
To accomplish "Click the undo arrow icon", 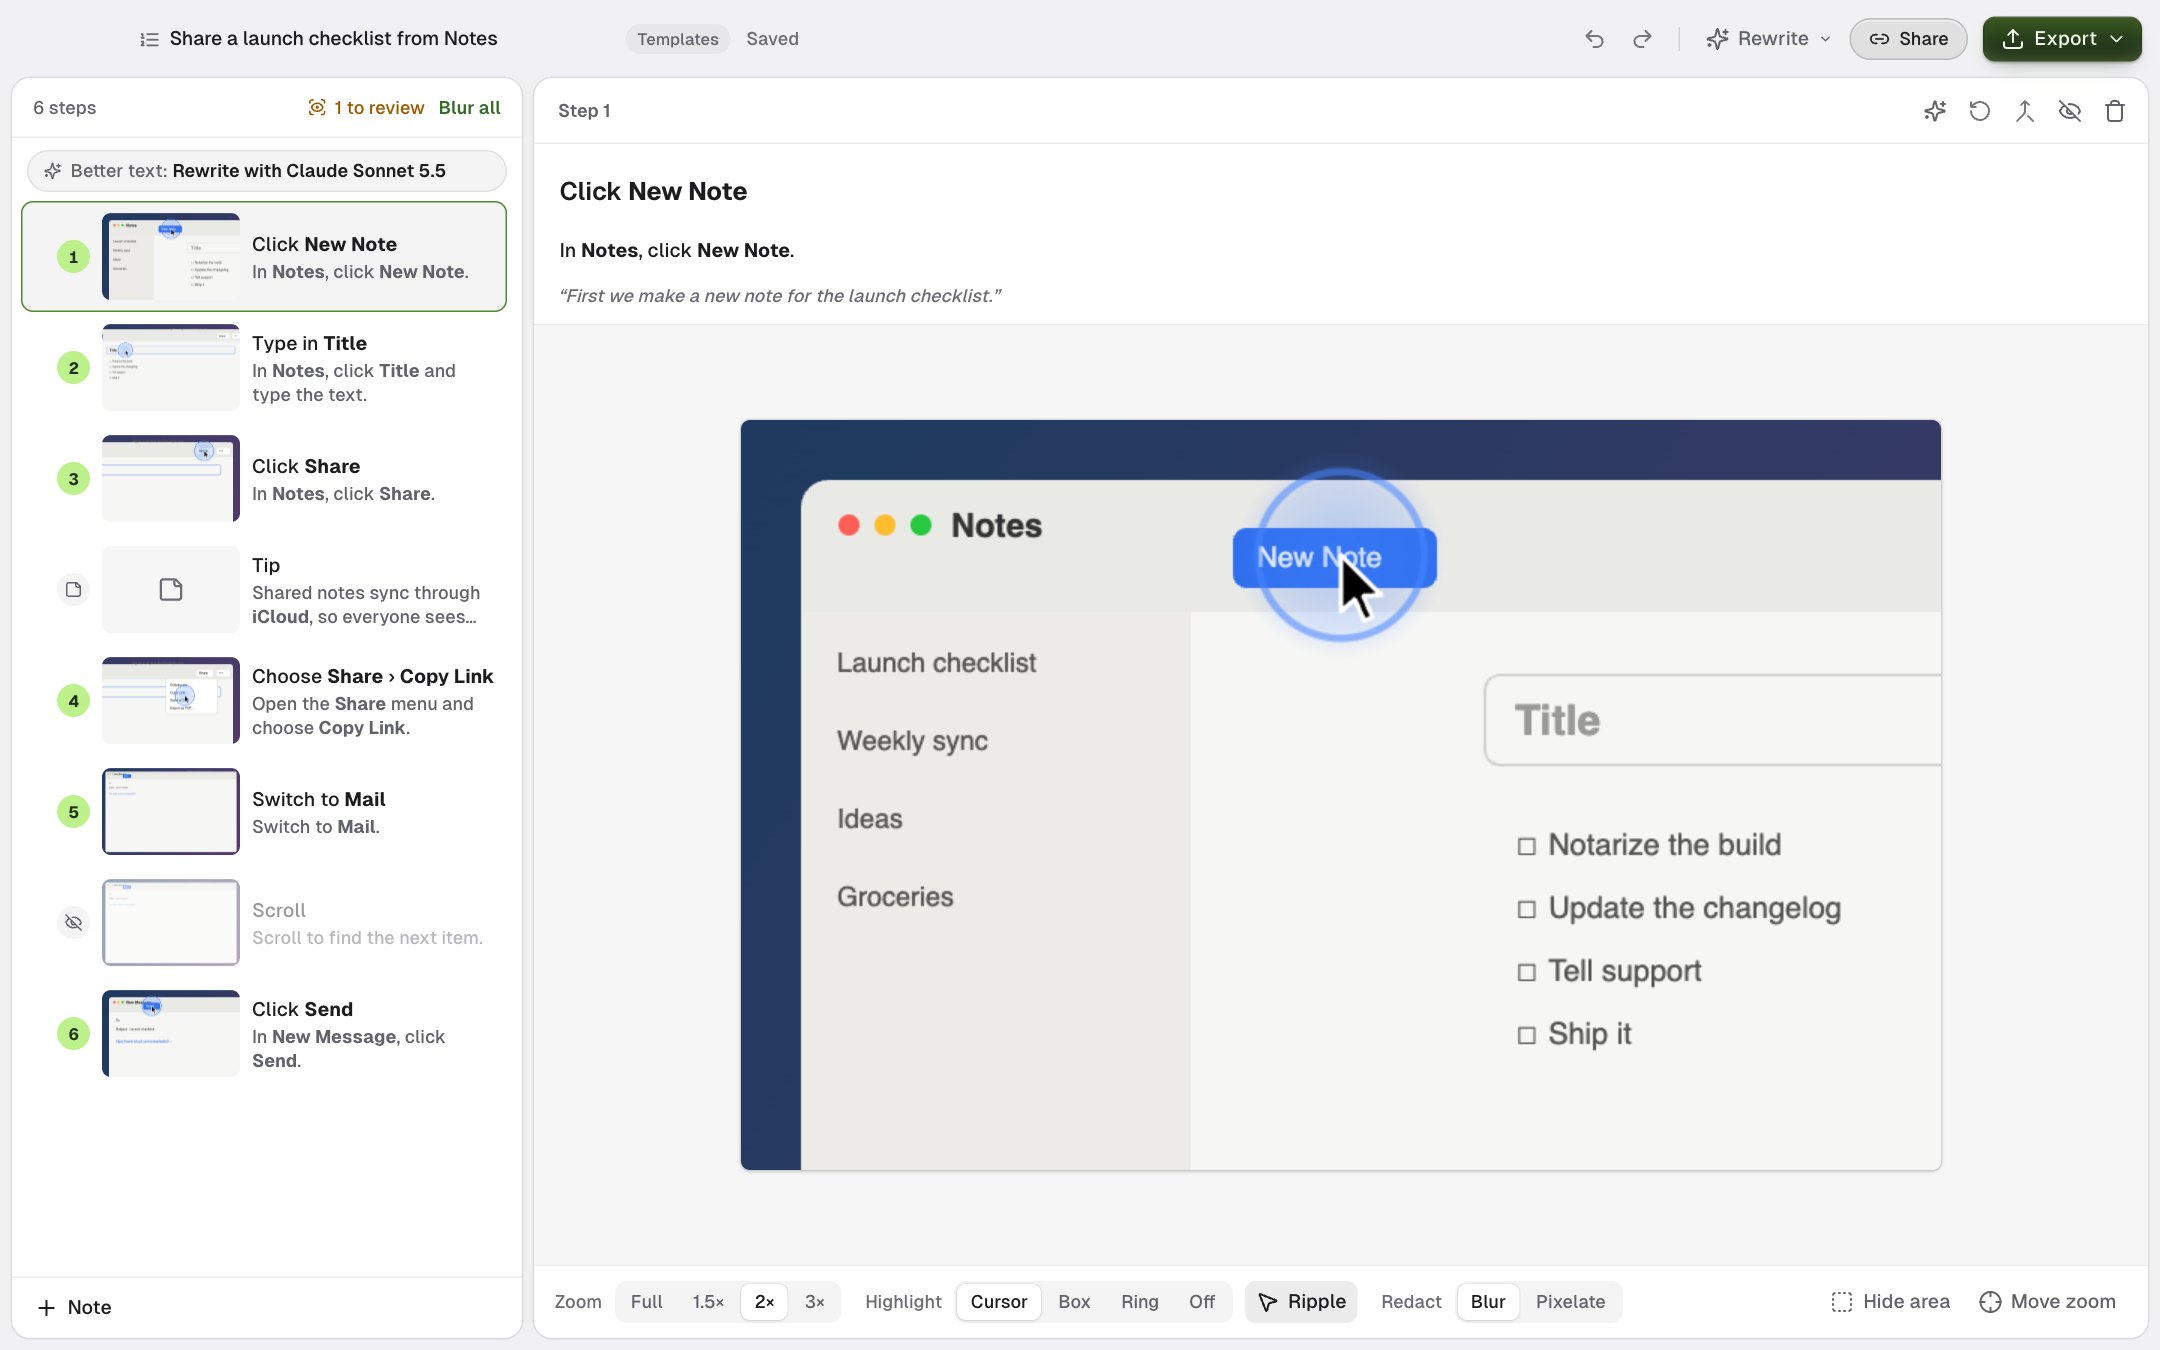I will (1595, 39).
